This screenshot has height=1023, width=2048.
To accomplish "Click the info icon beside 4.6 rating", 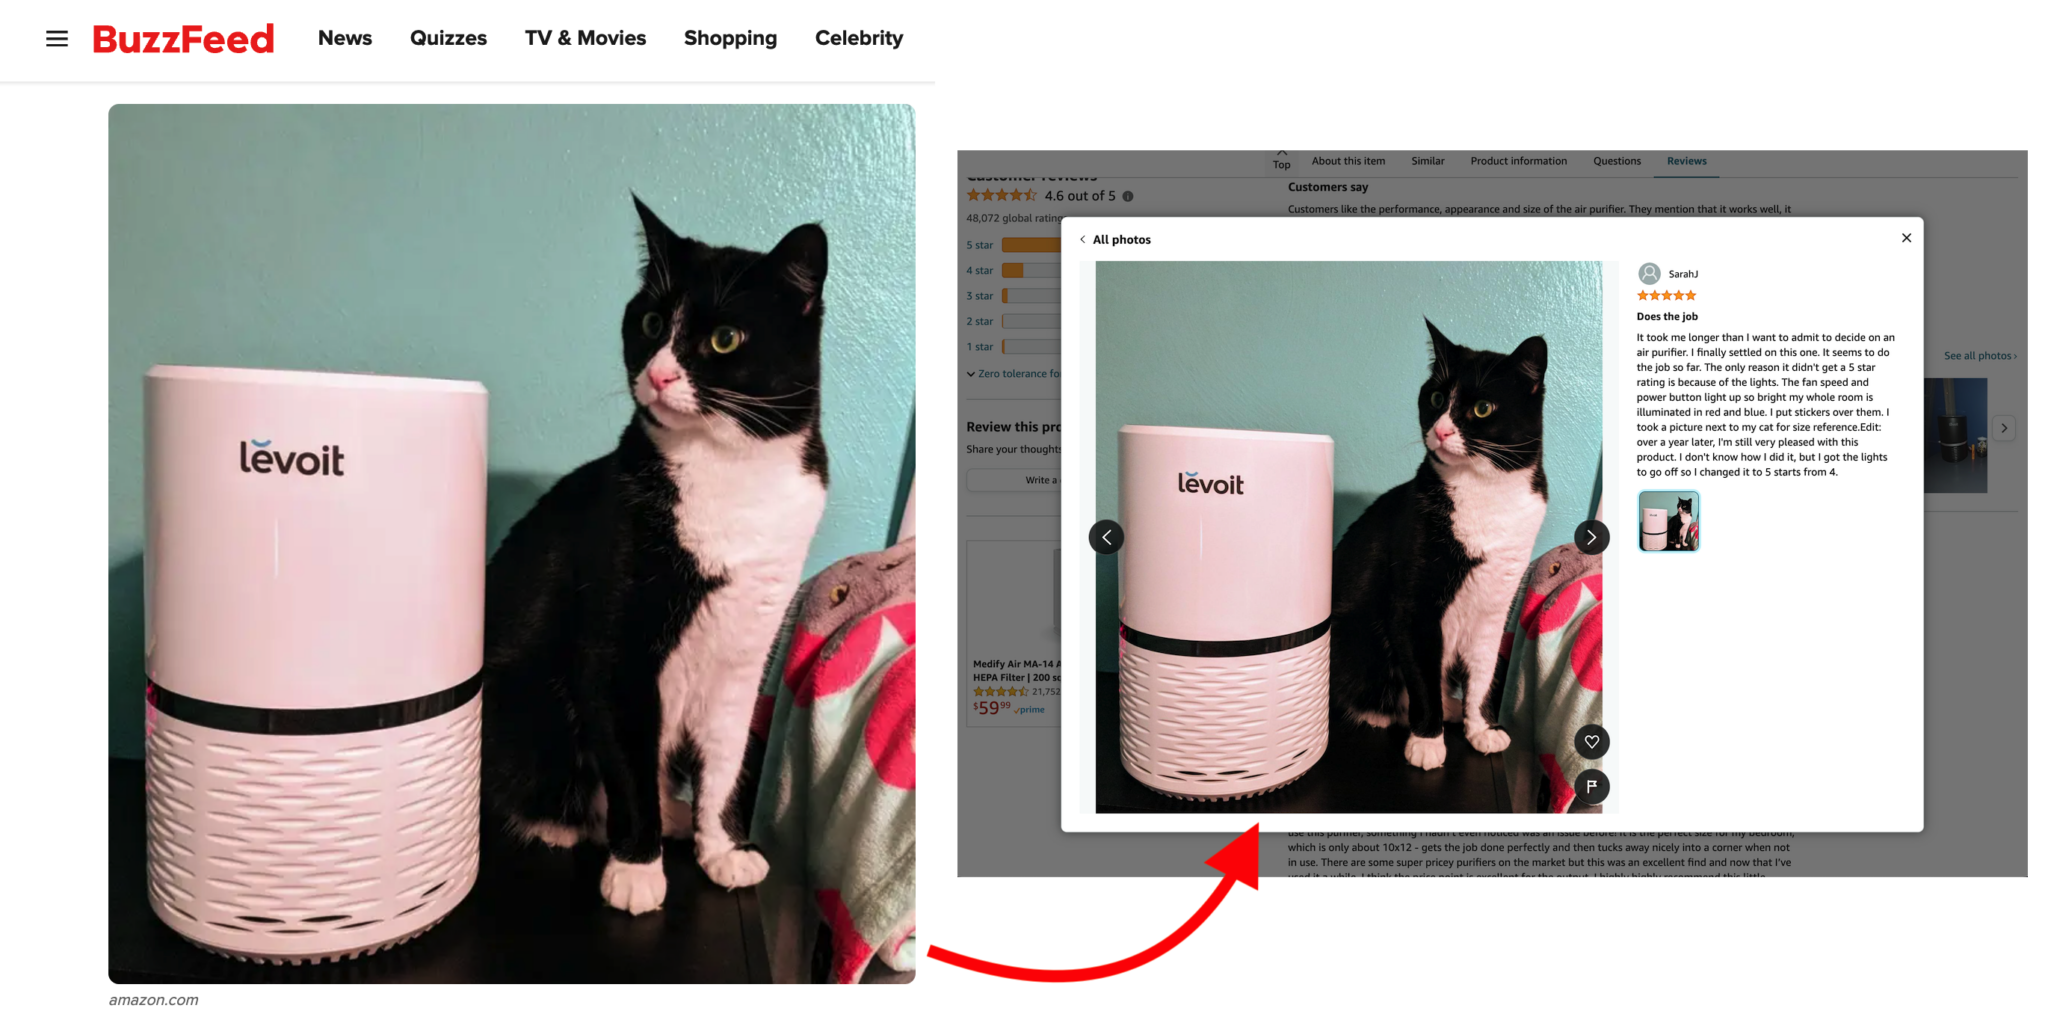I will [1128, 196].
